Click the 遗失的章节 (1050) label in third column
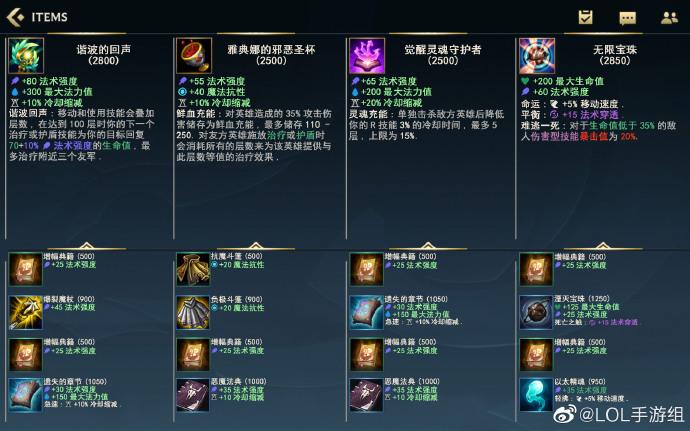Image resolution: width=690 pixels, height=431 pixels. (x=416, y=299)
